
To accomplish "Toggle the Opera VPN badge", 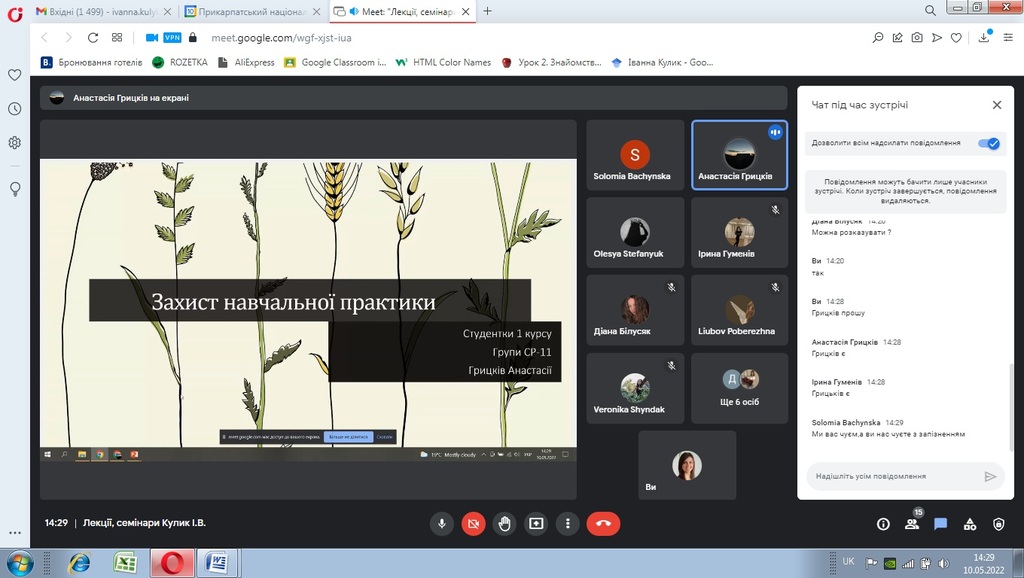I will coord(172,38).
